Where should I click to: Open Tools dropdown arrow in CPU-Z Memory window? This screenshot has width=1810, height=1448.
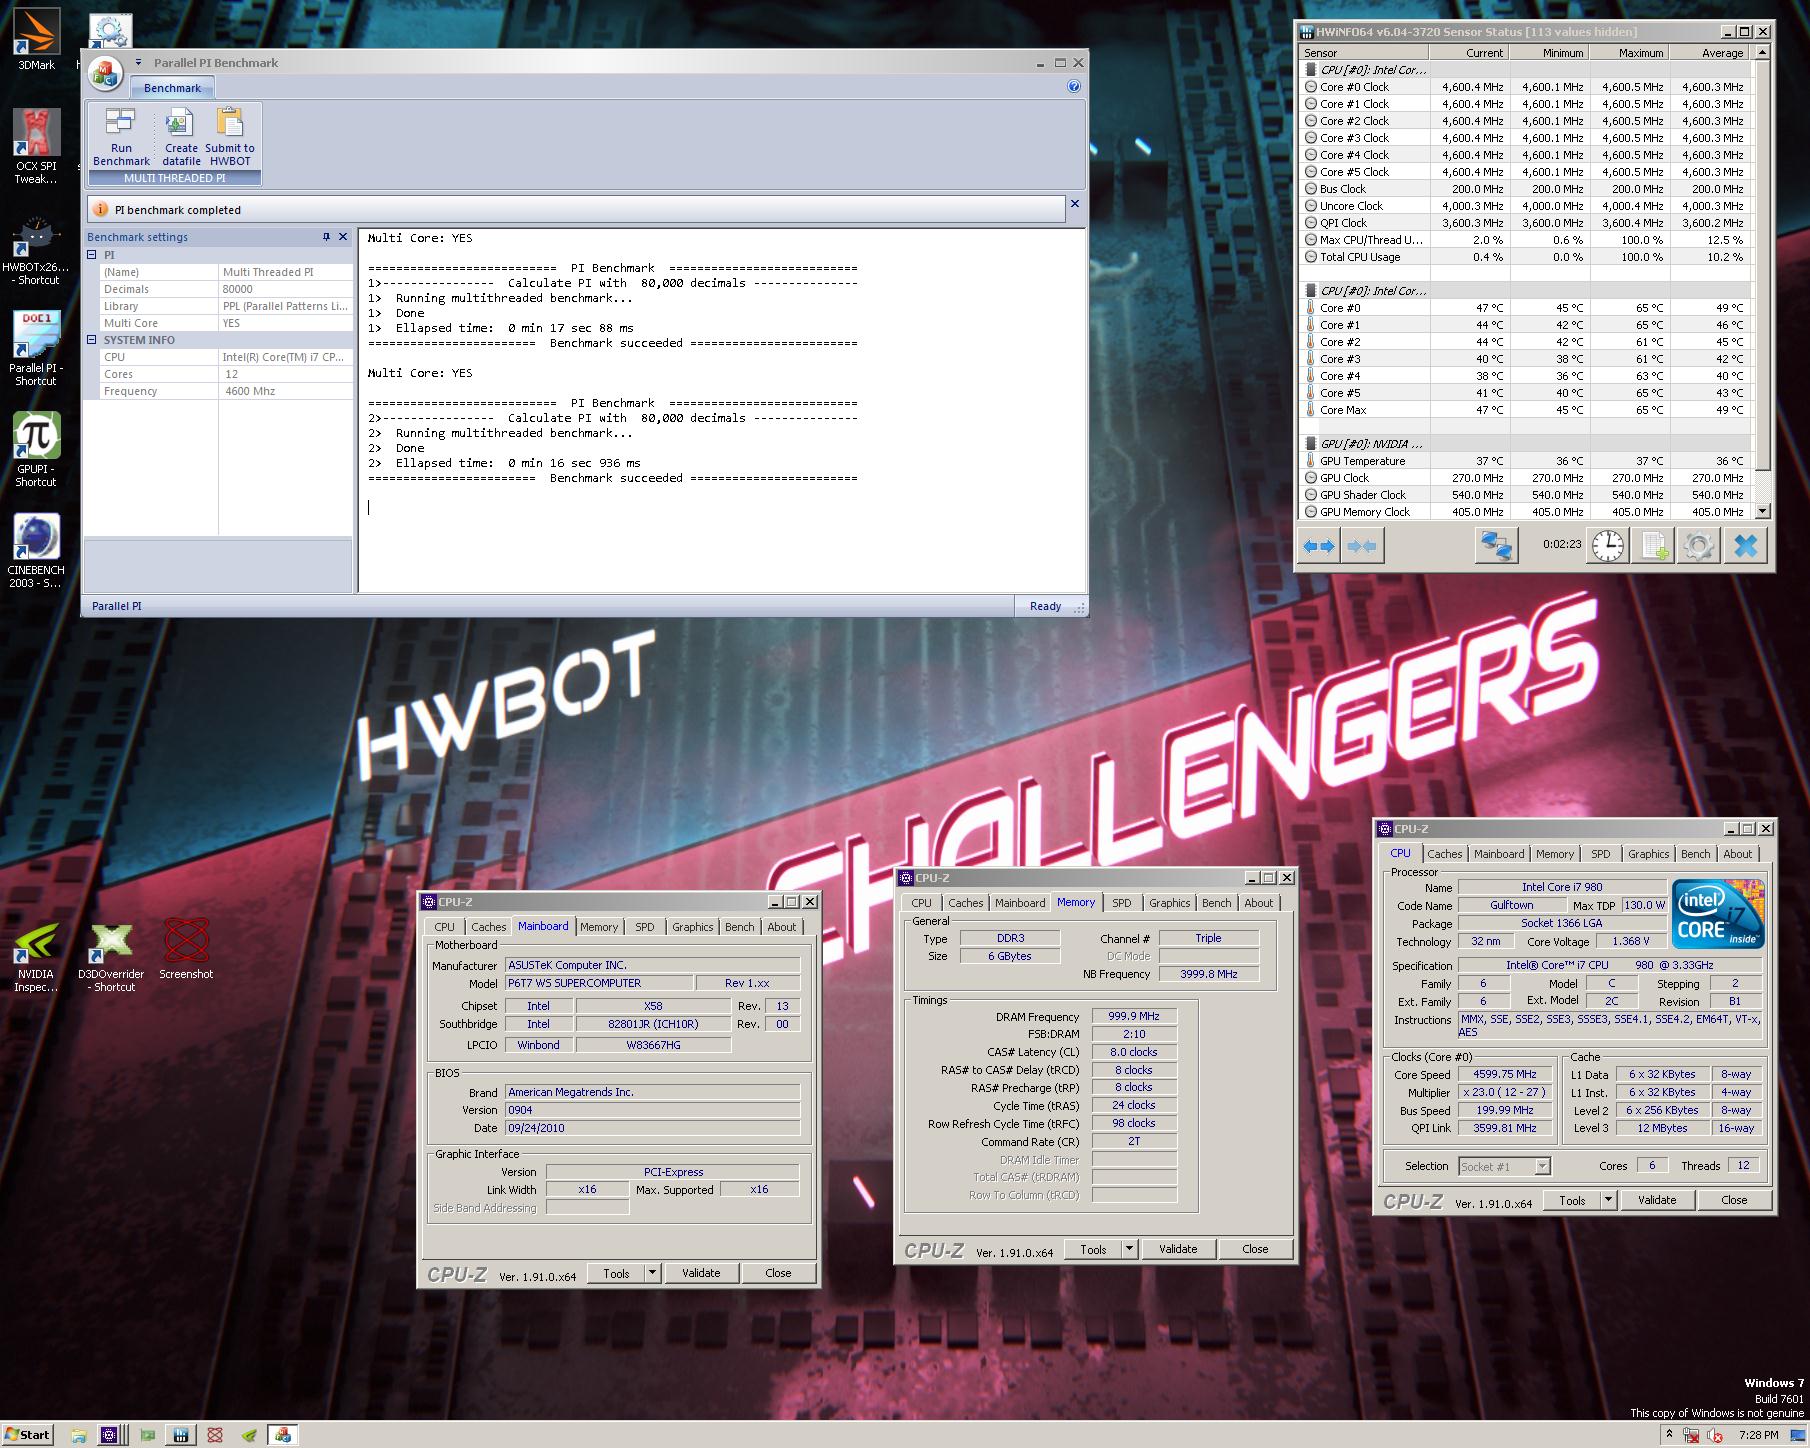[x=1129, y=1249]
